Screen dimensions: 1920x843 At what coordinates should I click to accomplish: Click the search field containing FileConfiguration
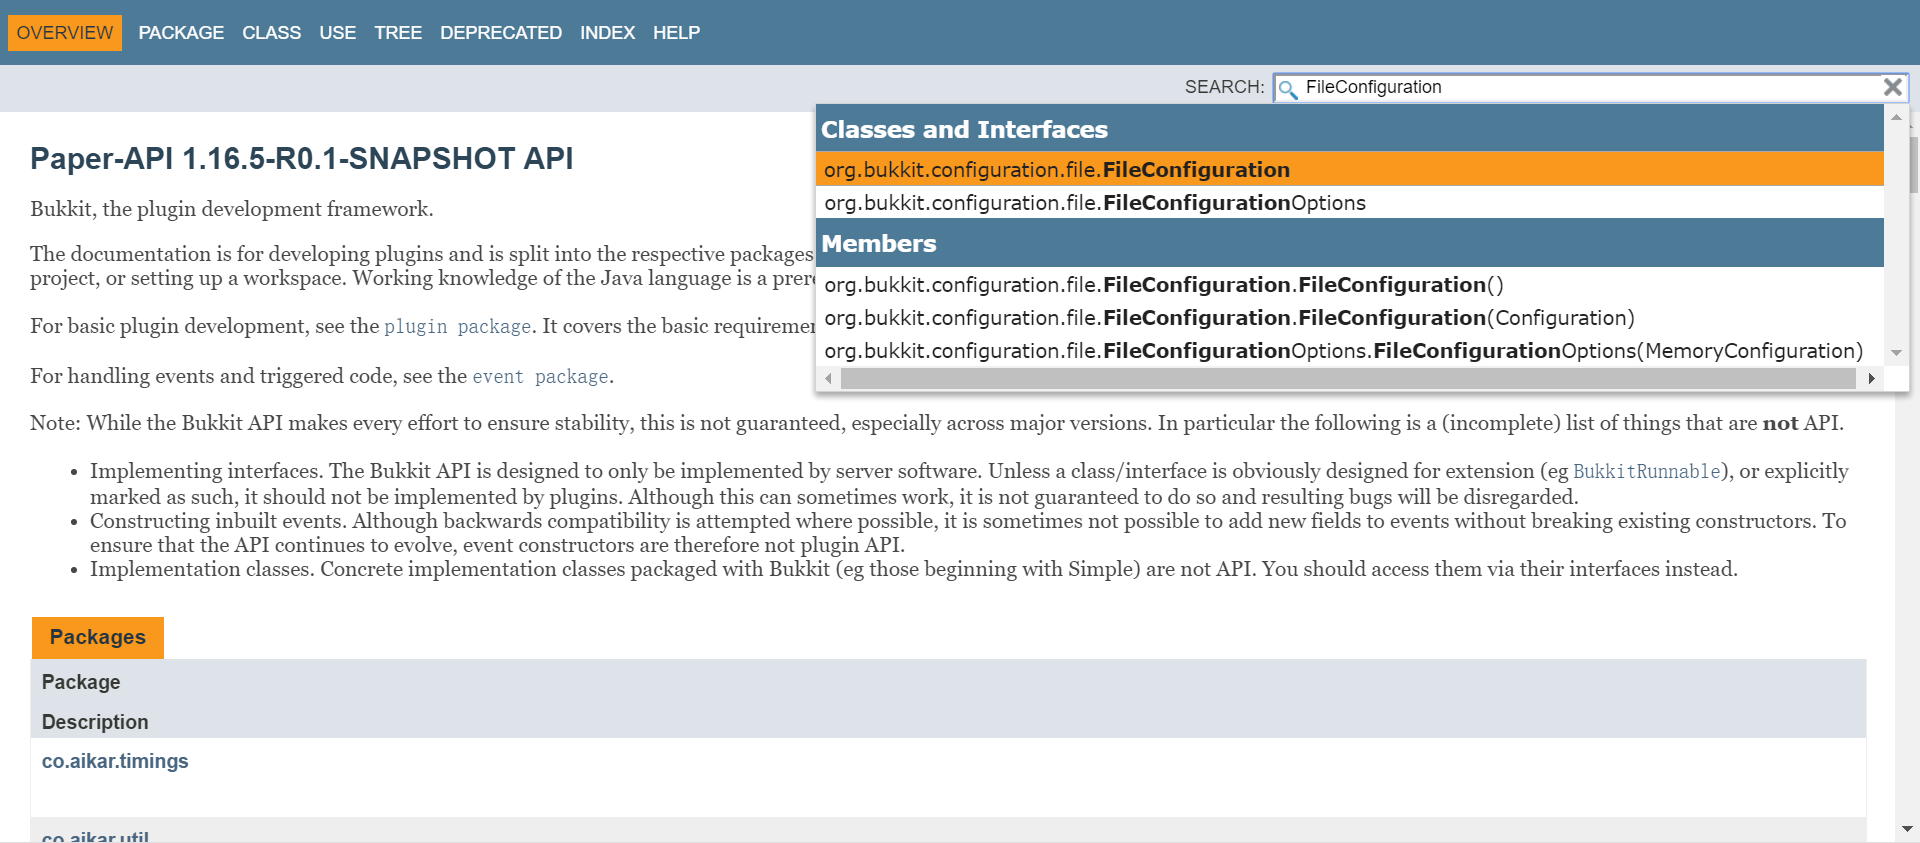(x=1590, y=87)
